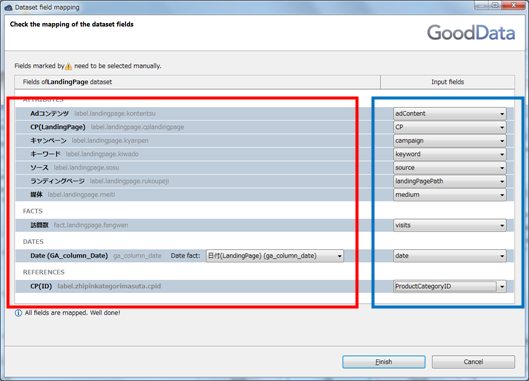Select the Date (GA_column_Date) row label
Image resolution: width=529 pixels, height=381 pixels.
click(x=69, y=256)
